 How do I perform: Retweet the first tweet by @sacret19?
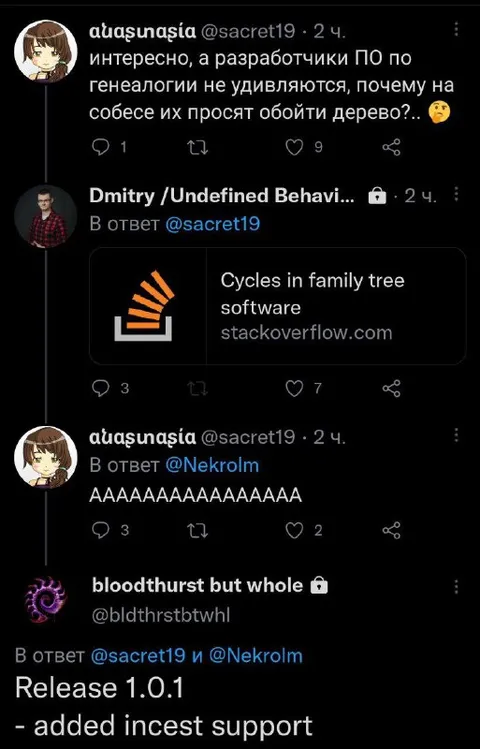click(x=197, y=148)
